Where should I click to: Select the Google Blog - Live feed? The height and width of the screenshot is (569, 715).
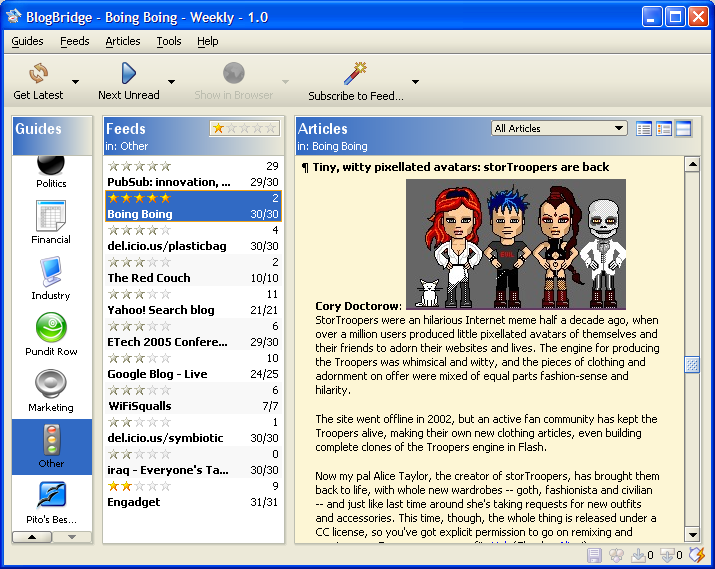coord(193,367)
